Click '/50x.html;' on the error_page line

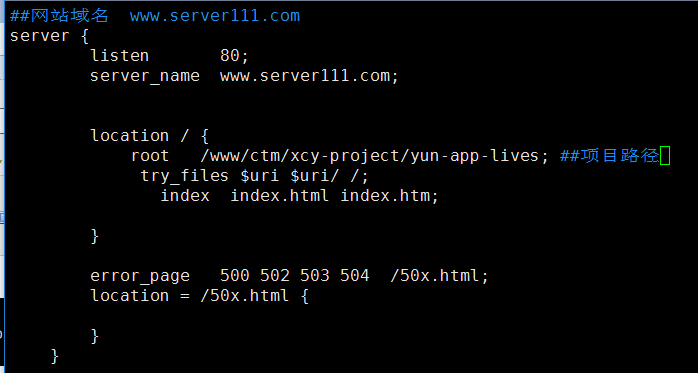[439, 276]
